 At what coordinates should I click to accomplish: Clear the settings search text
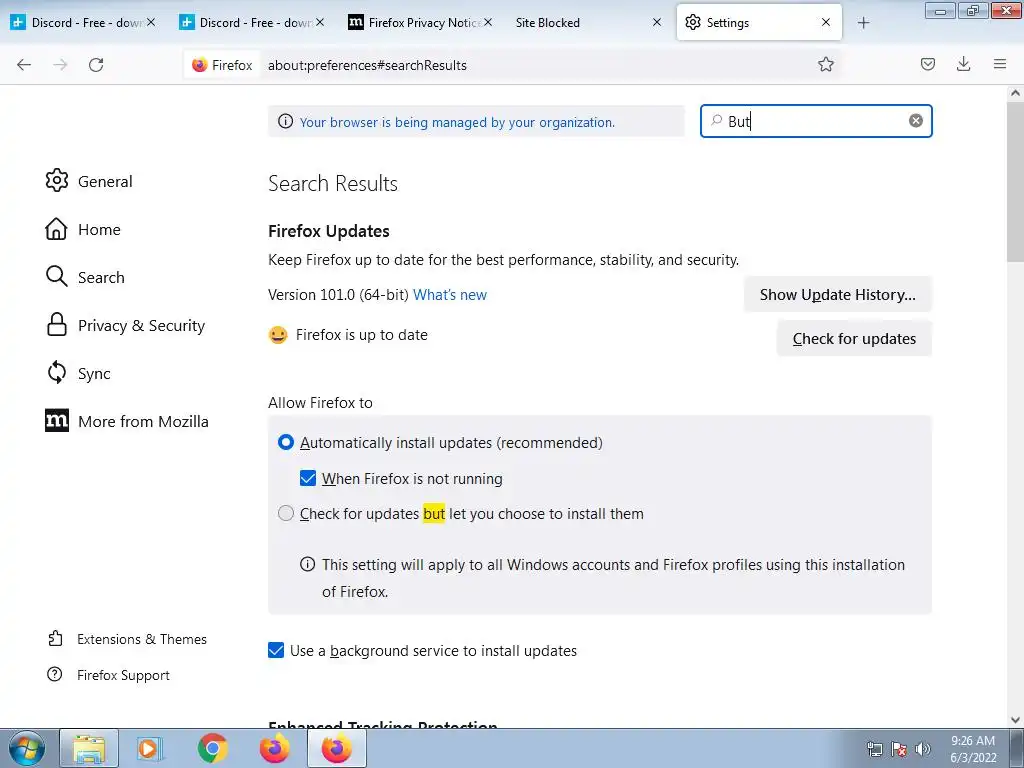[916, 121]
